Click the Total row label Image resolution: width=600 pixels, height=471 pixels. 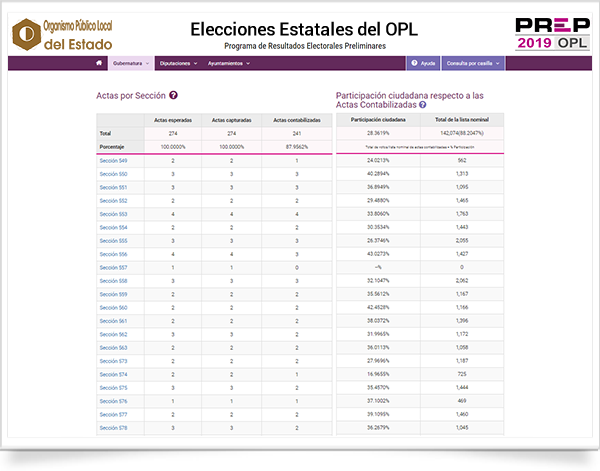coord(105,134)
